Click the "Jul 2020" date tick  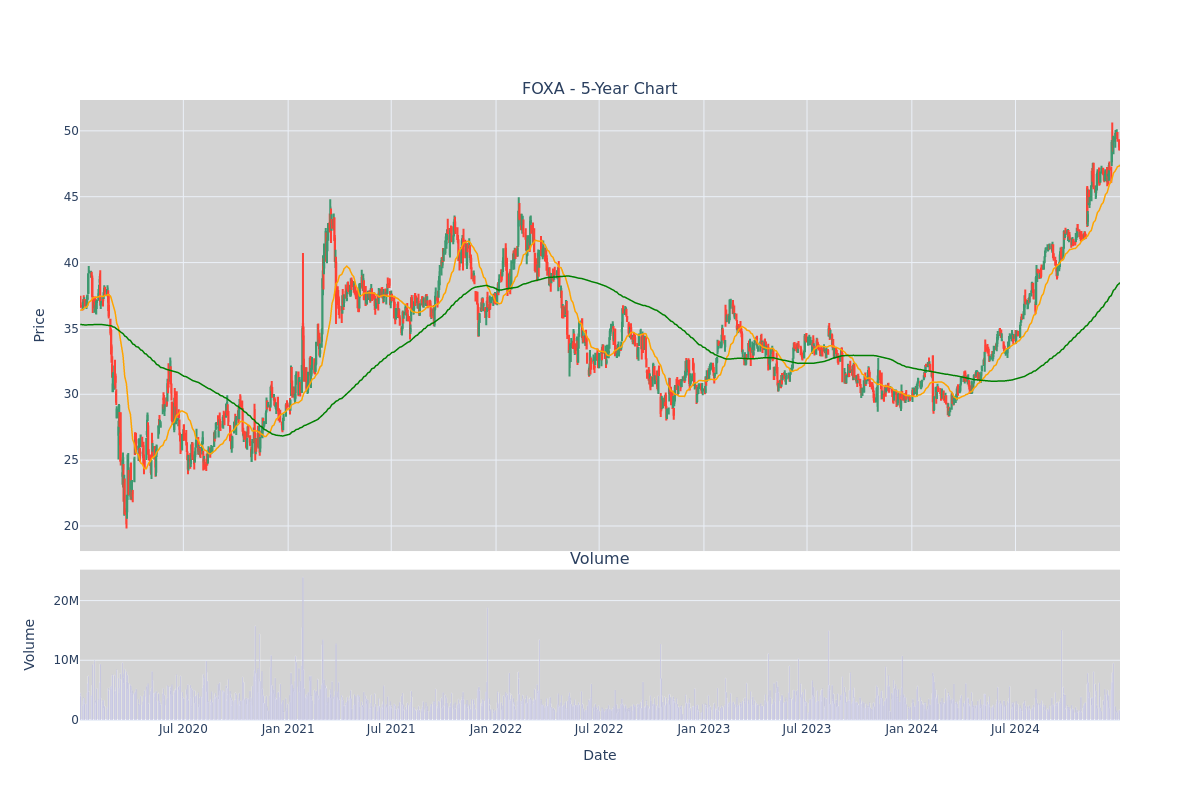tap(183, 729)
